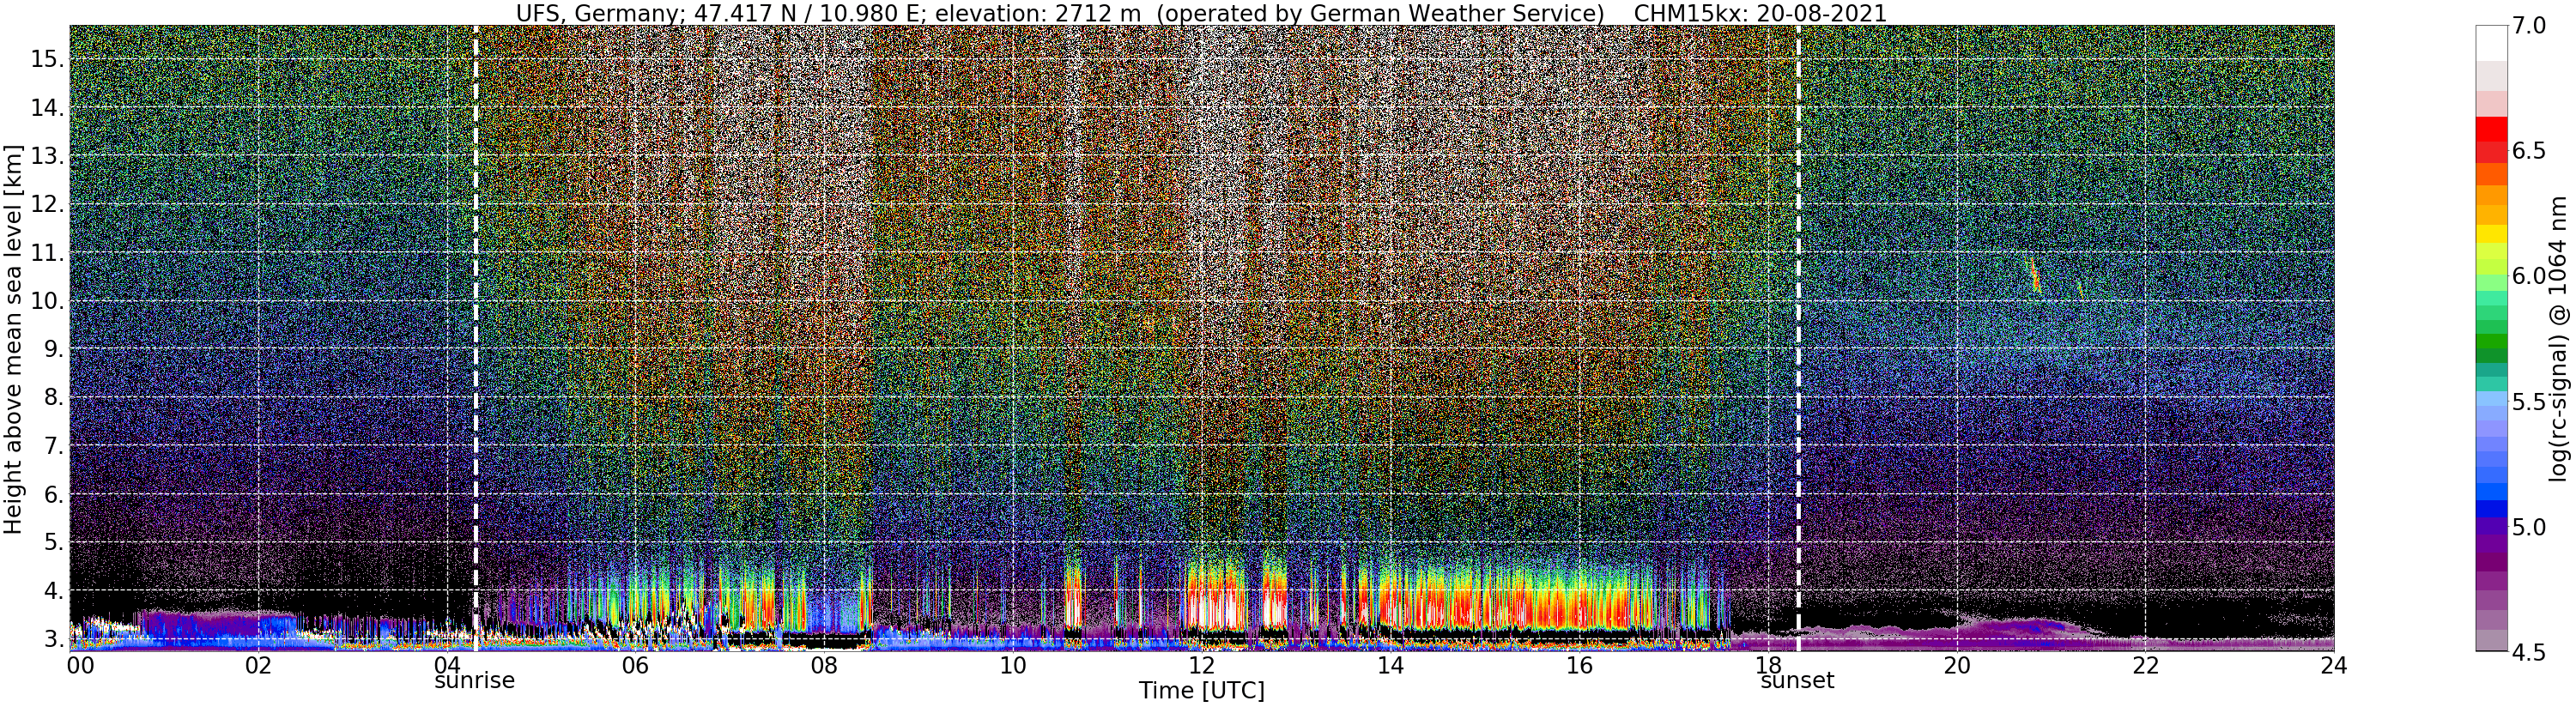The width and height of the screenshot is (2576, 707).
Task: Click the "5.5" colorbar scale value
Action: [2530, 401]
